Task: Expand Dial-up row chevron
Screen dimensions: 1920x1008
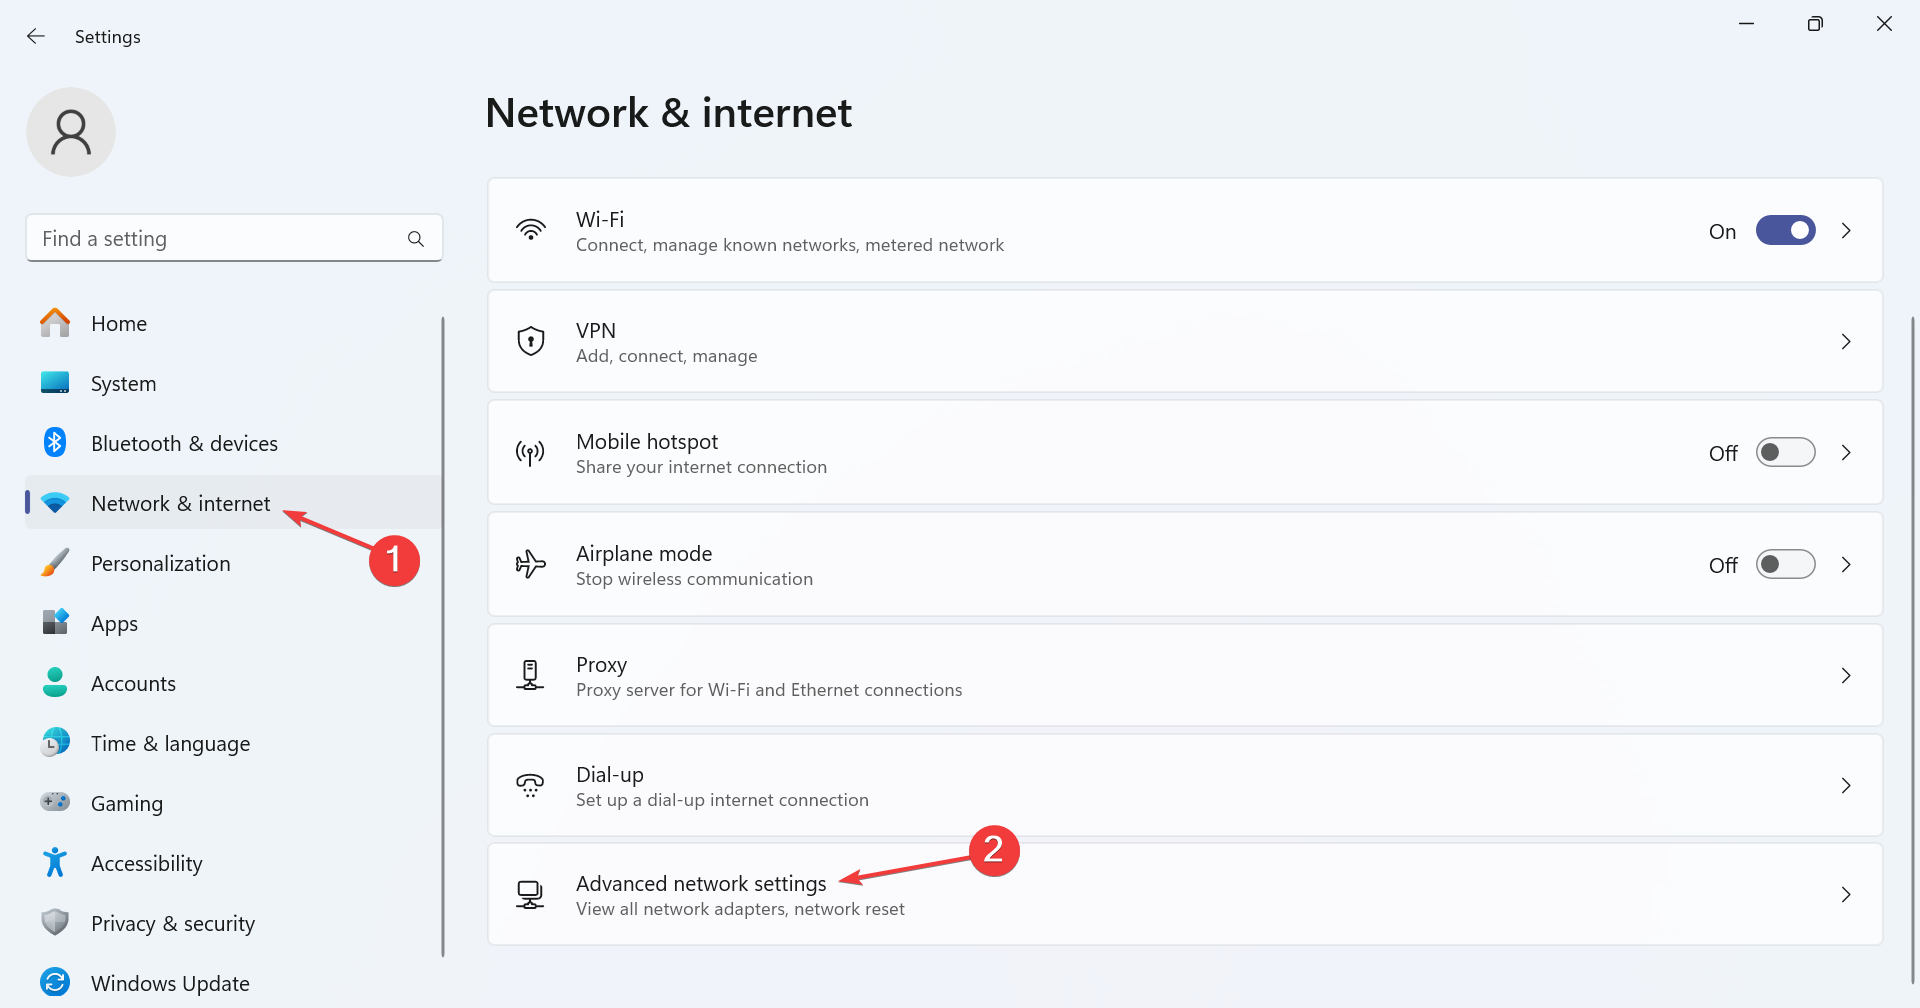Action: [x=1846, y=786]
